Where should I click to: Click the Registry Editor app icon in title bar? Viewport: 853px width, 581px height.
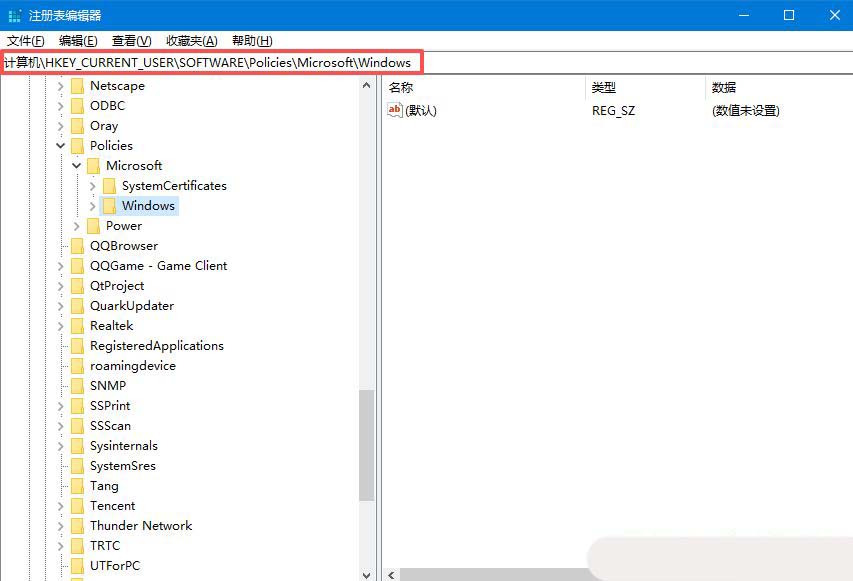point(15,16)
